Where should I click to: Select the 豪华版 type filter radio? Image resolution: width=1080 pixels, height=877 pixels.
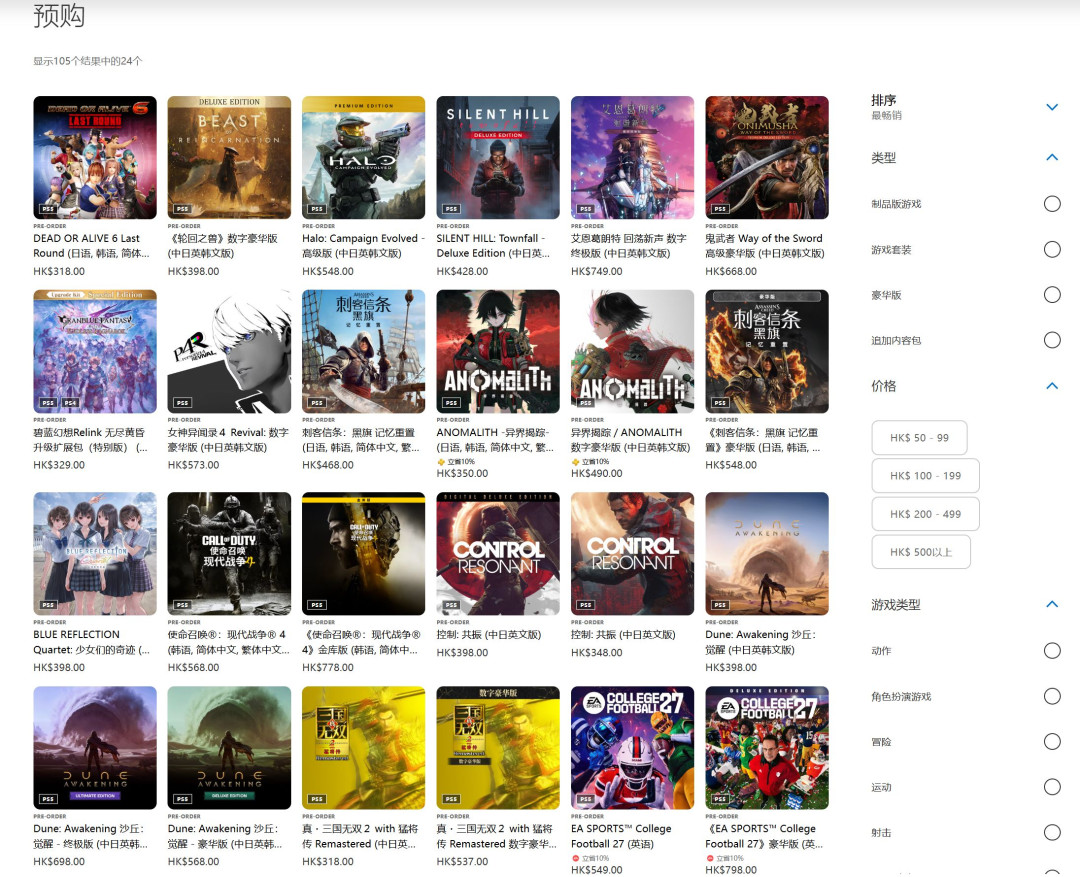pos(1052,295)
